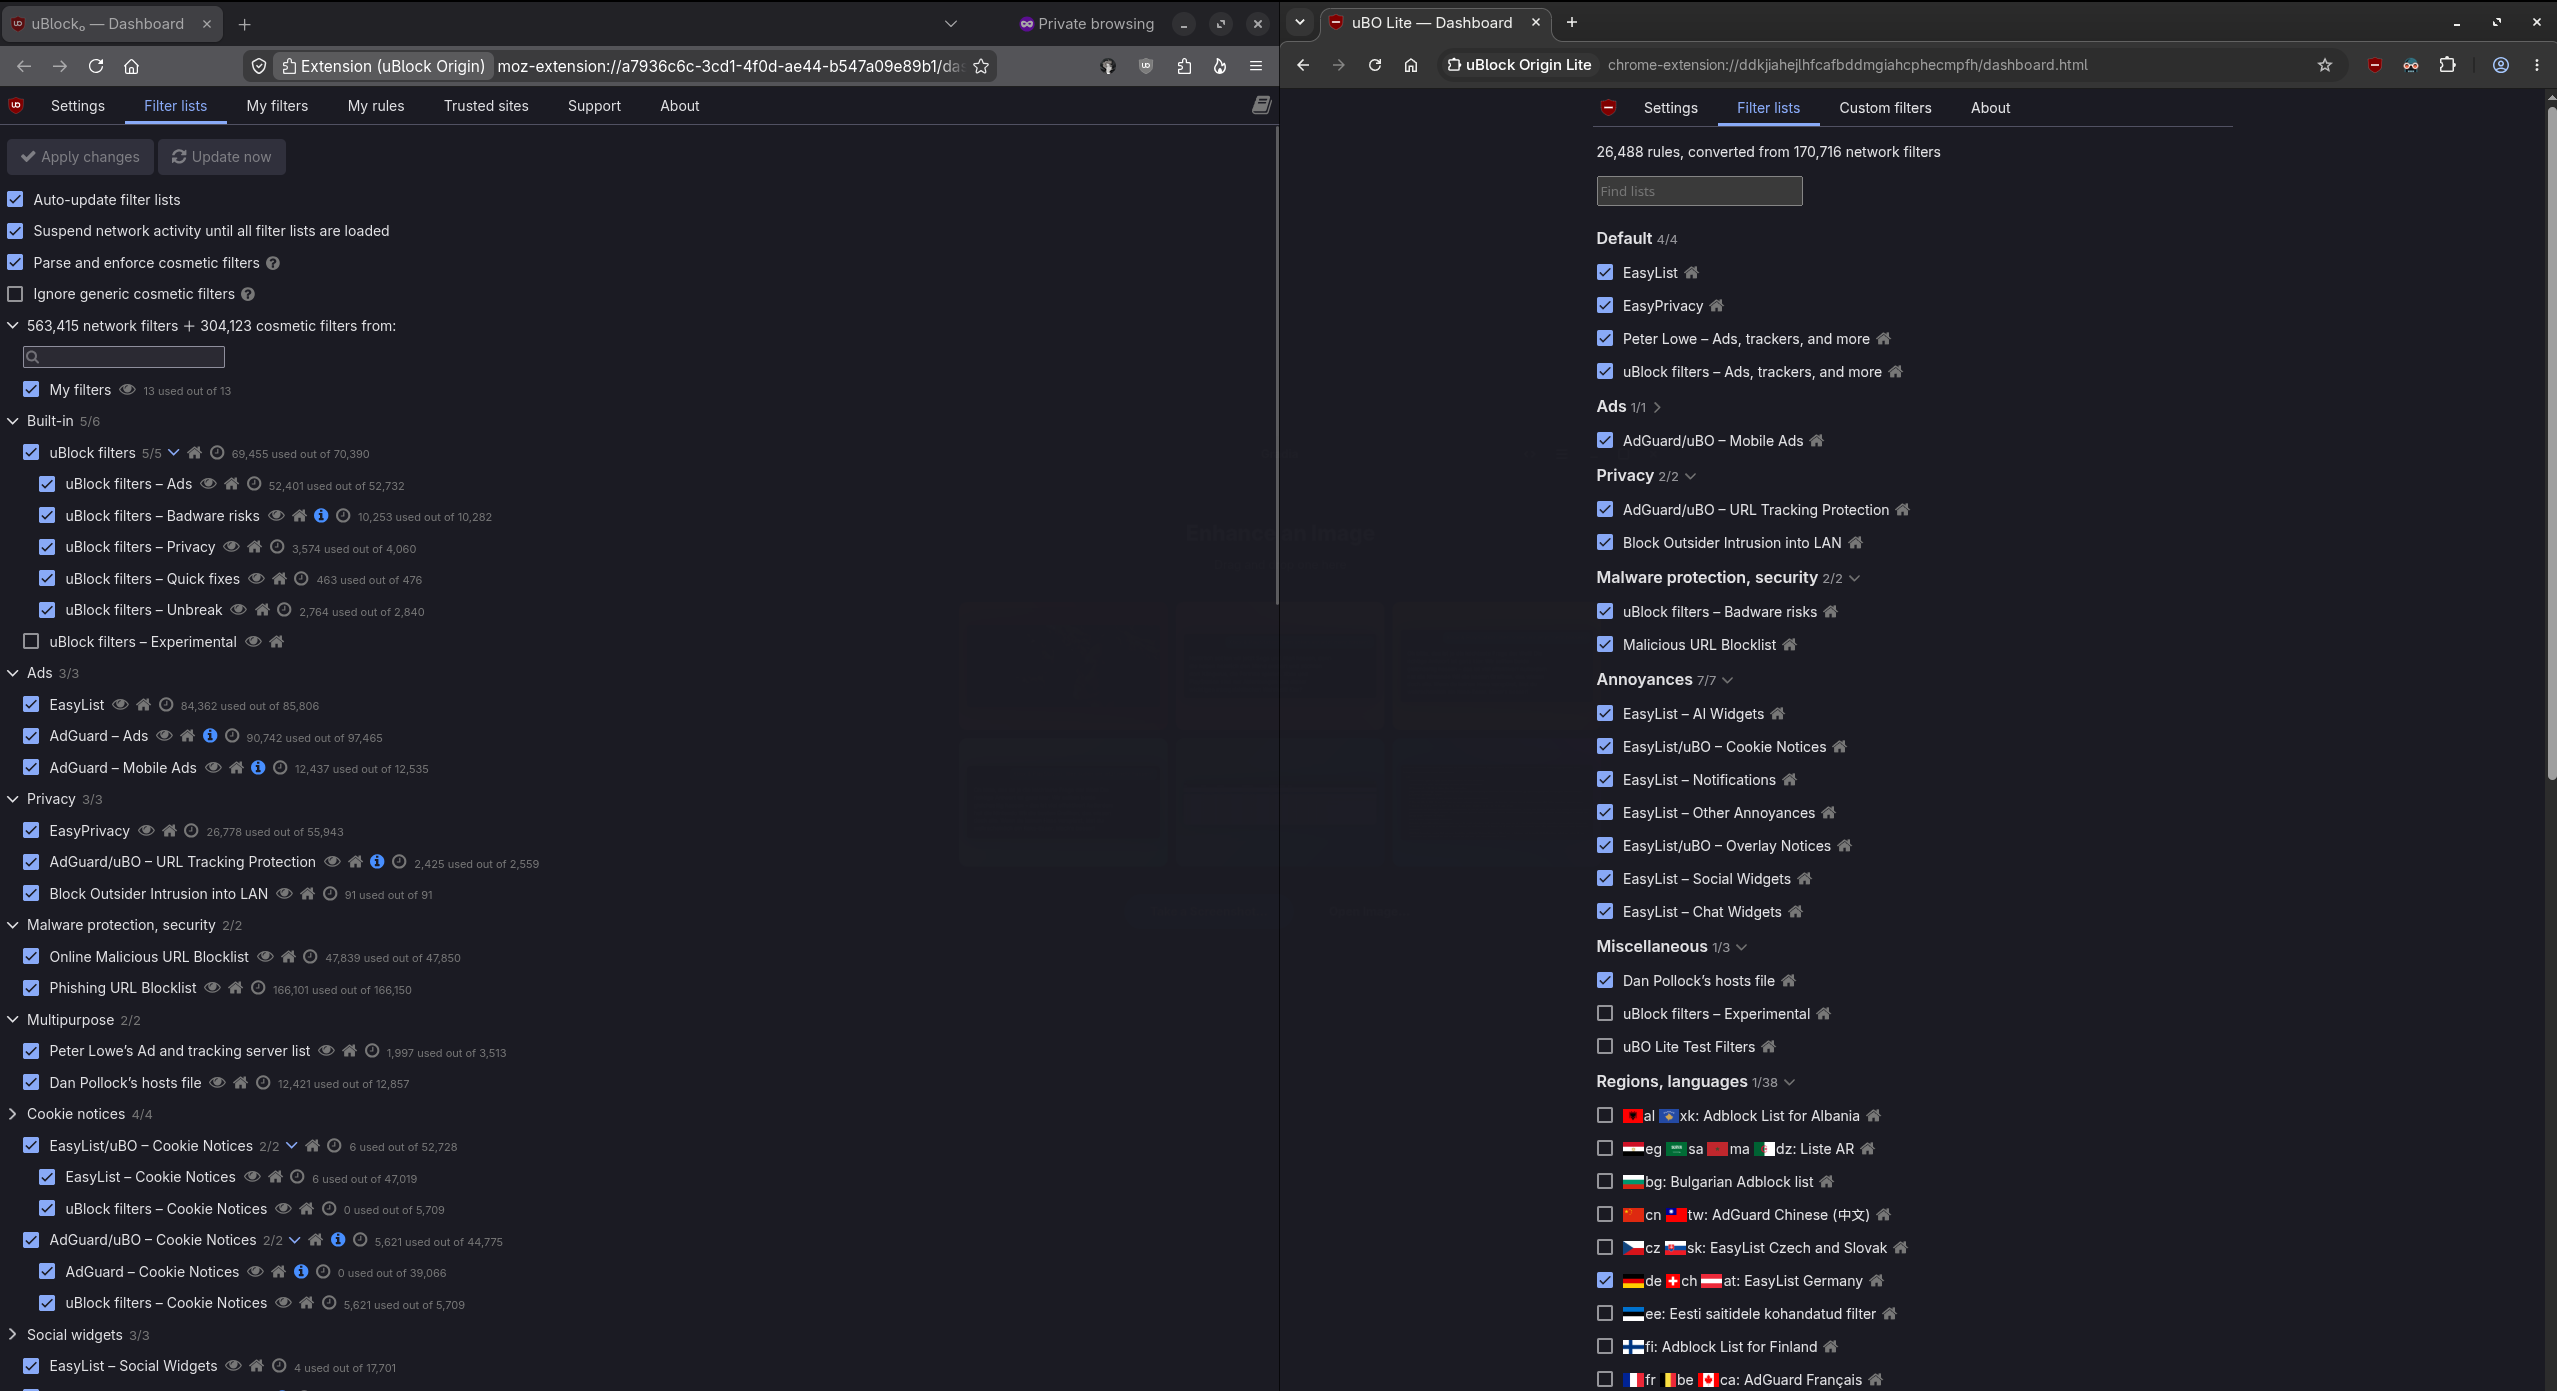This screenshot has height=1391, width=2557.
Task: Click the Apply changes button
Action: click(81, 157)
